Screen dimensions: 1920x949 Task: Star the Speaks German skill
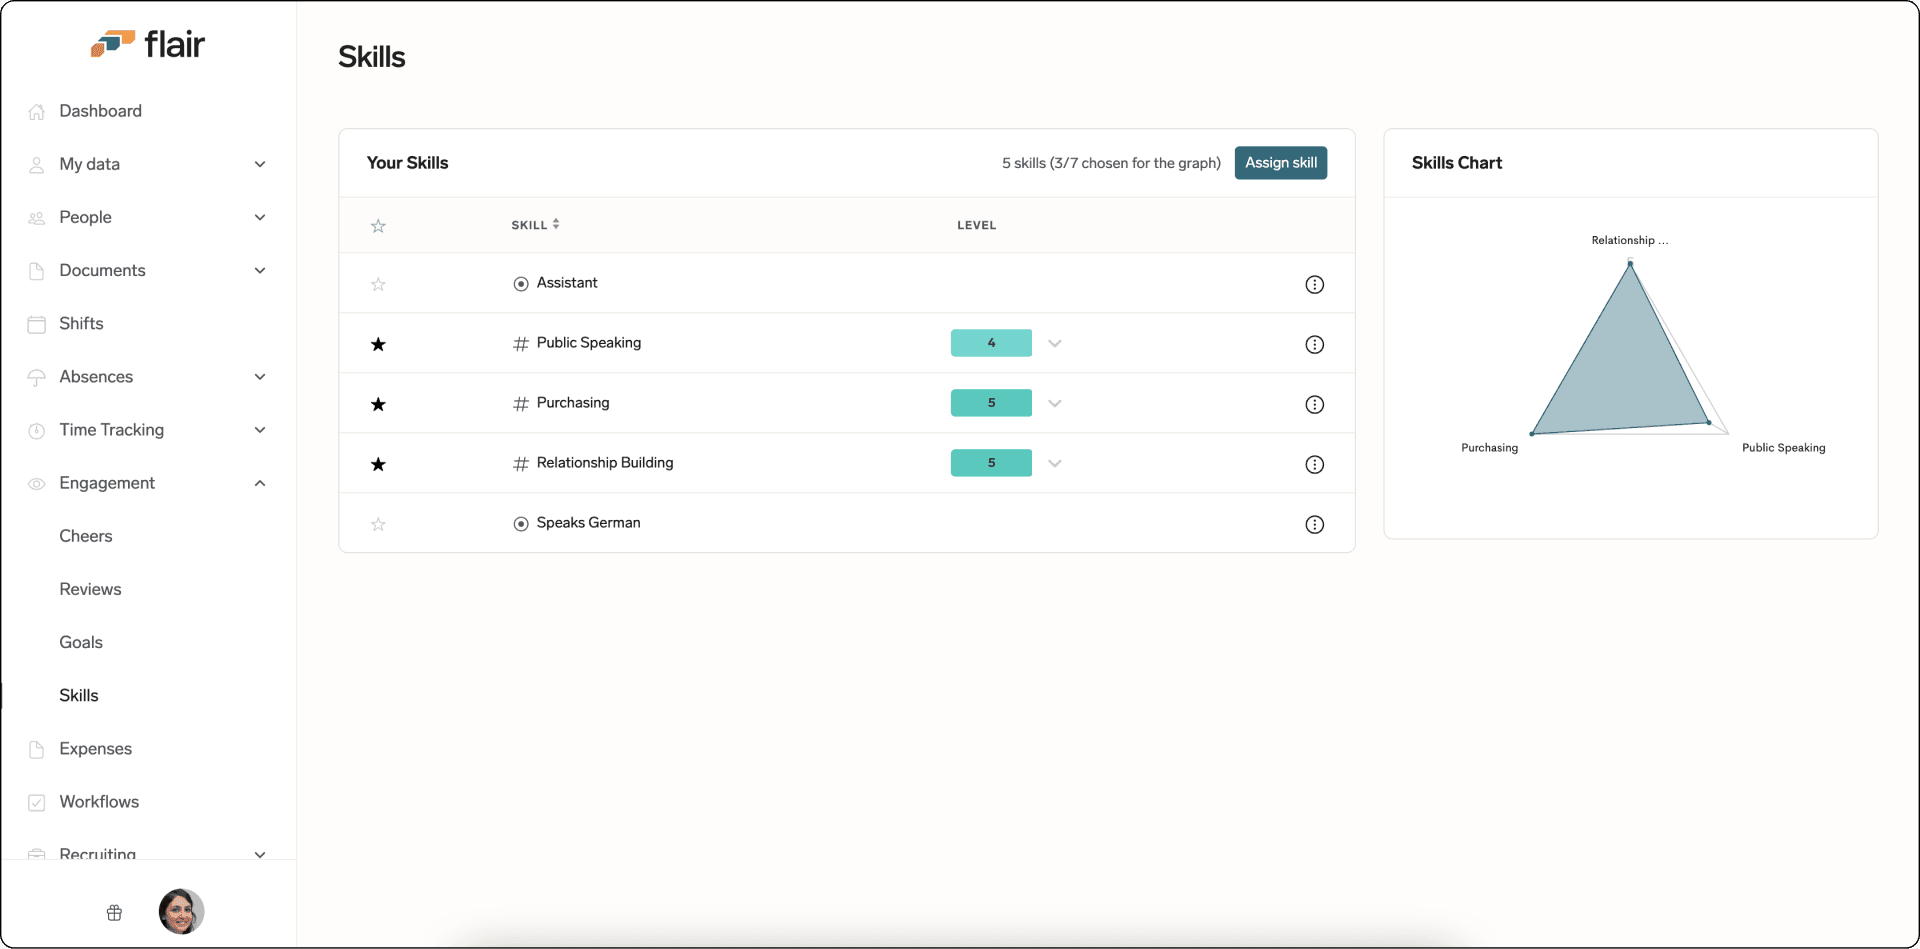tap(378, 524)
